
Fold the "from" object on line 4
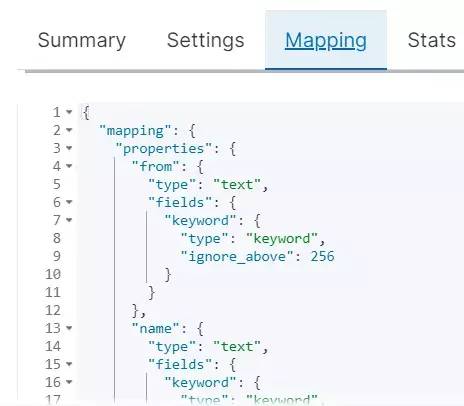point(69,166)
